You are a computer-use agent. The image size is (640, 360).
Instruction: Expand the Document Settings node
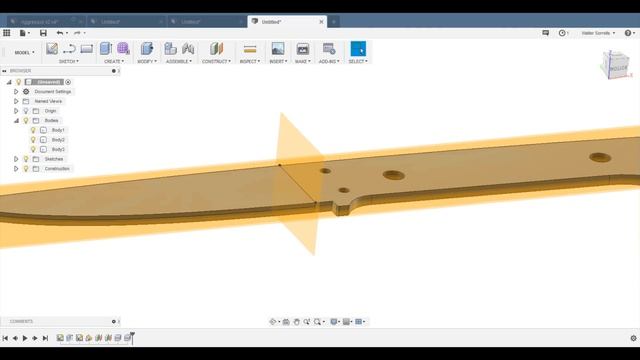[x=16, y=92]
